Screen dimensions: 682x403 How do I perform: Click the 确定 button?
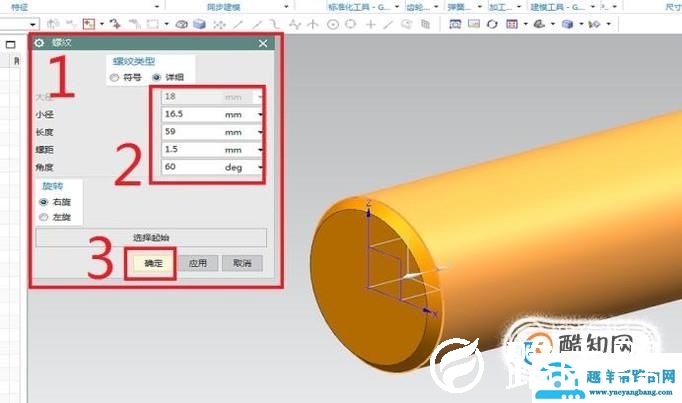click(x=153, y=263)
